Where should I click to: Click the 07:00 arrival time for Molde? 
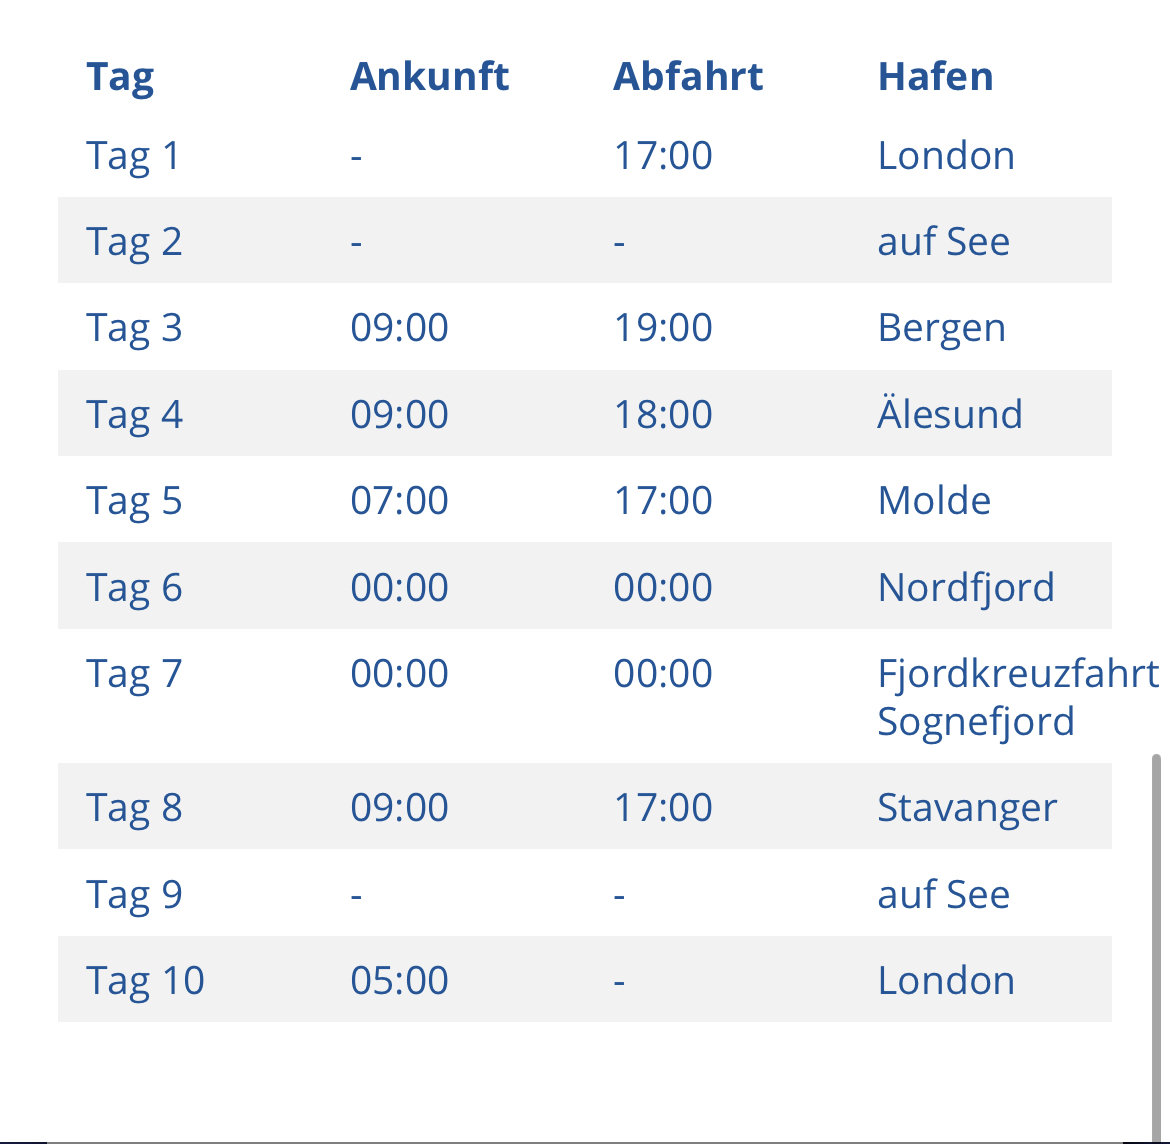click(x=399, y=500)
